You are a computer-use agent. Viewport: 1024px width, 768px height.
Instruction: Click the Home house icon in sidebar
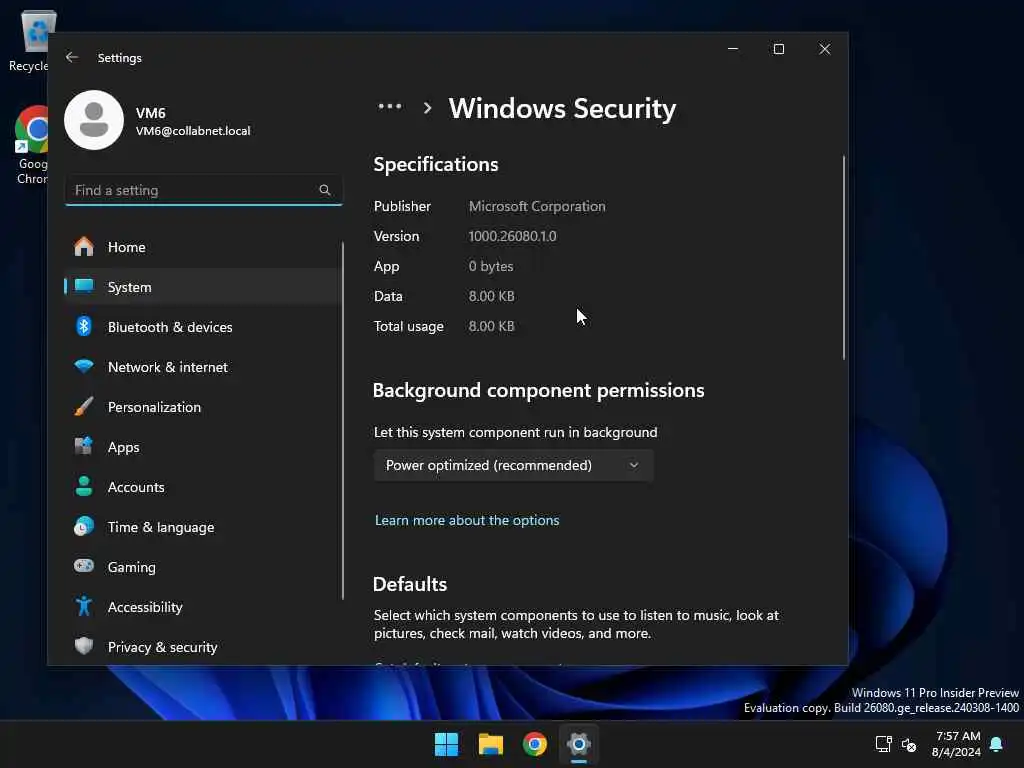click(x=84, y=247)
